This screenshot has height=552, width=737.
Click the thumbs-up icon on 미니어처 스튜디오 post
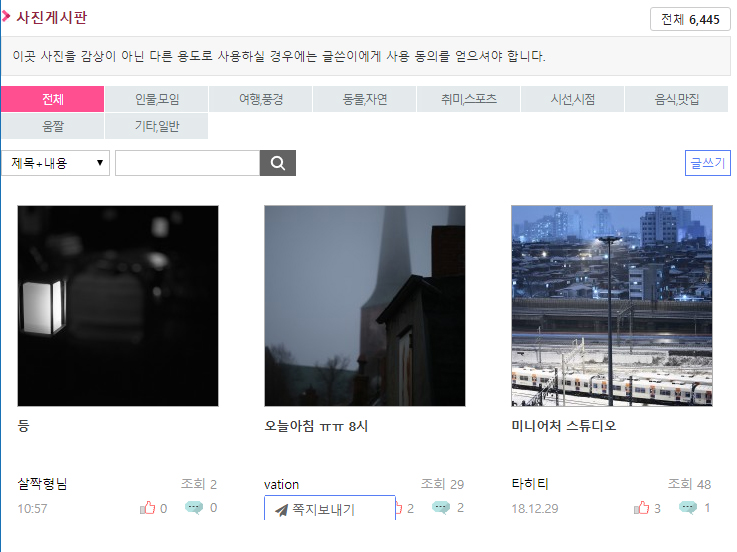[x=642, y=508]
